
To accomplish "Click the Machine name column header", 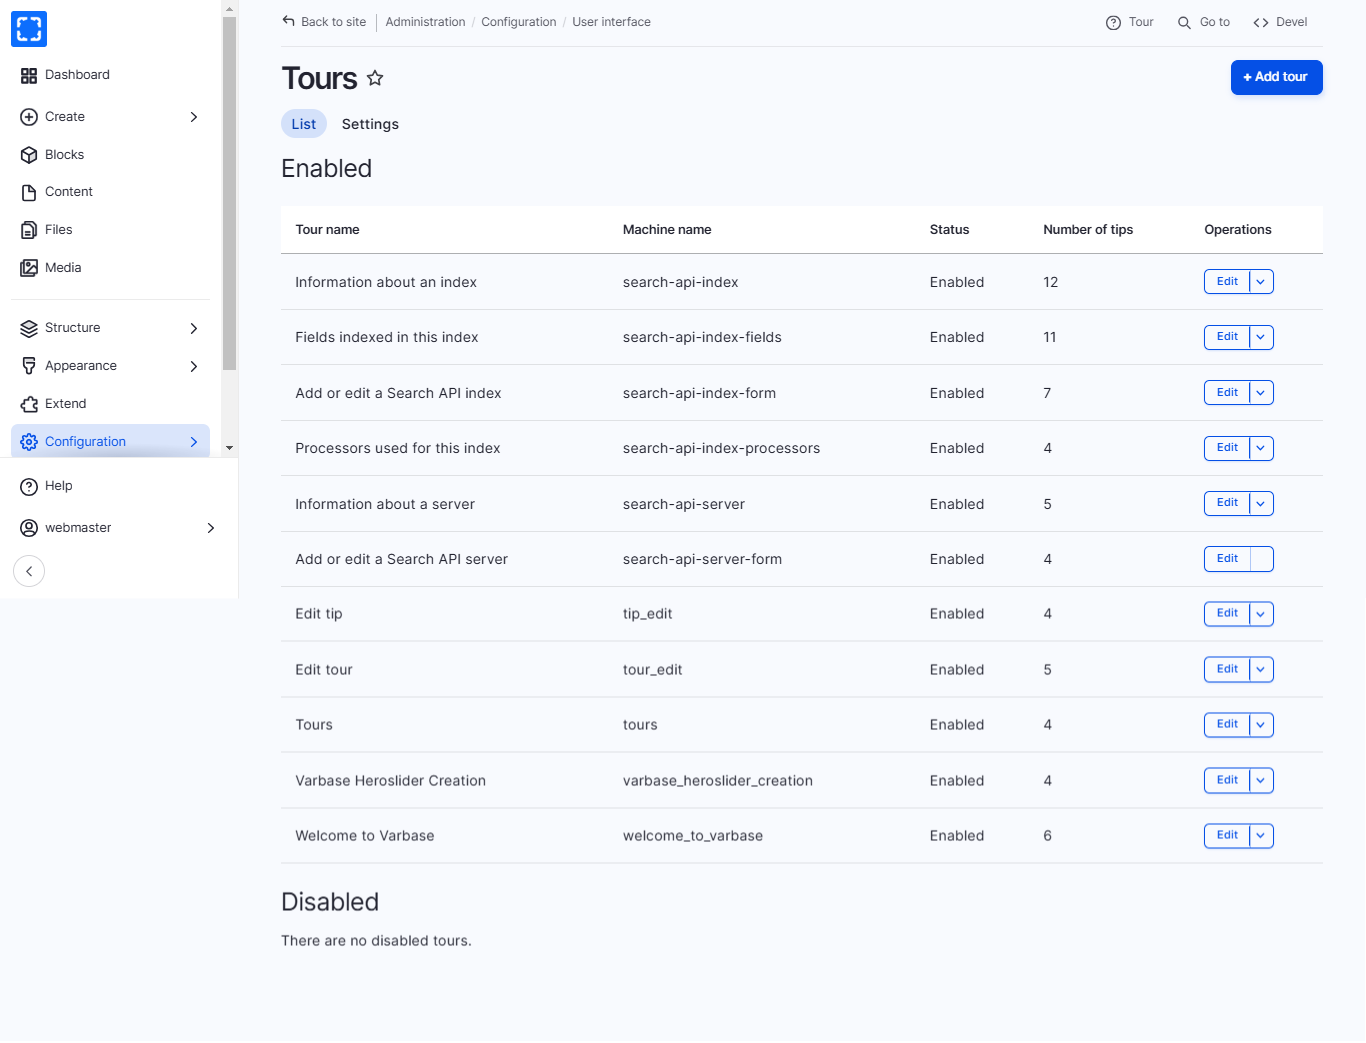I will tap(667, 230).
